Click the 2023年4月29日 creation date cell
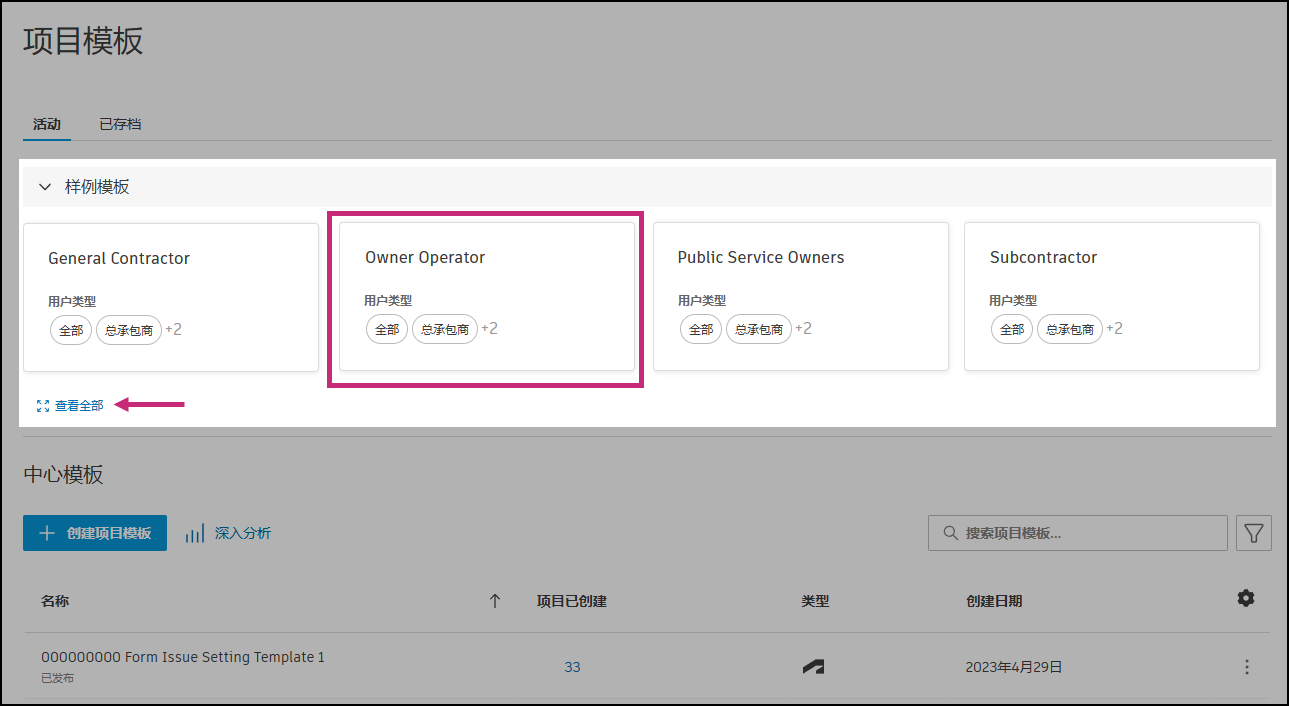The width and height of the screenshot is (1289, 706). pos(1014,667)
